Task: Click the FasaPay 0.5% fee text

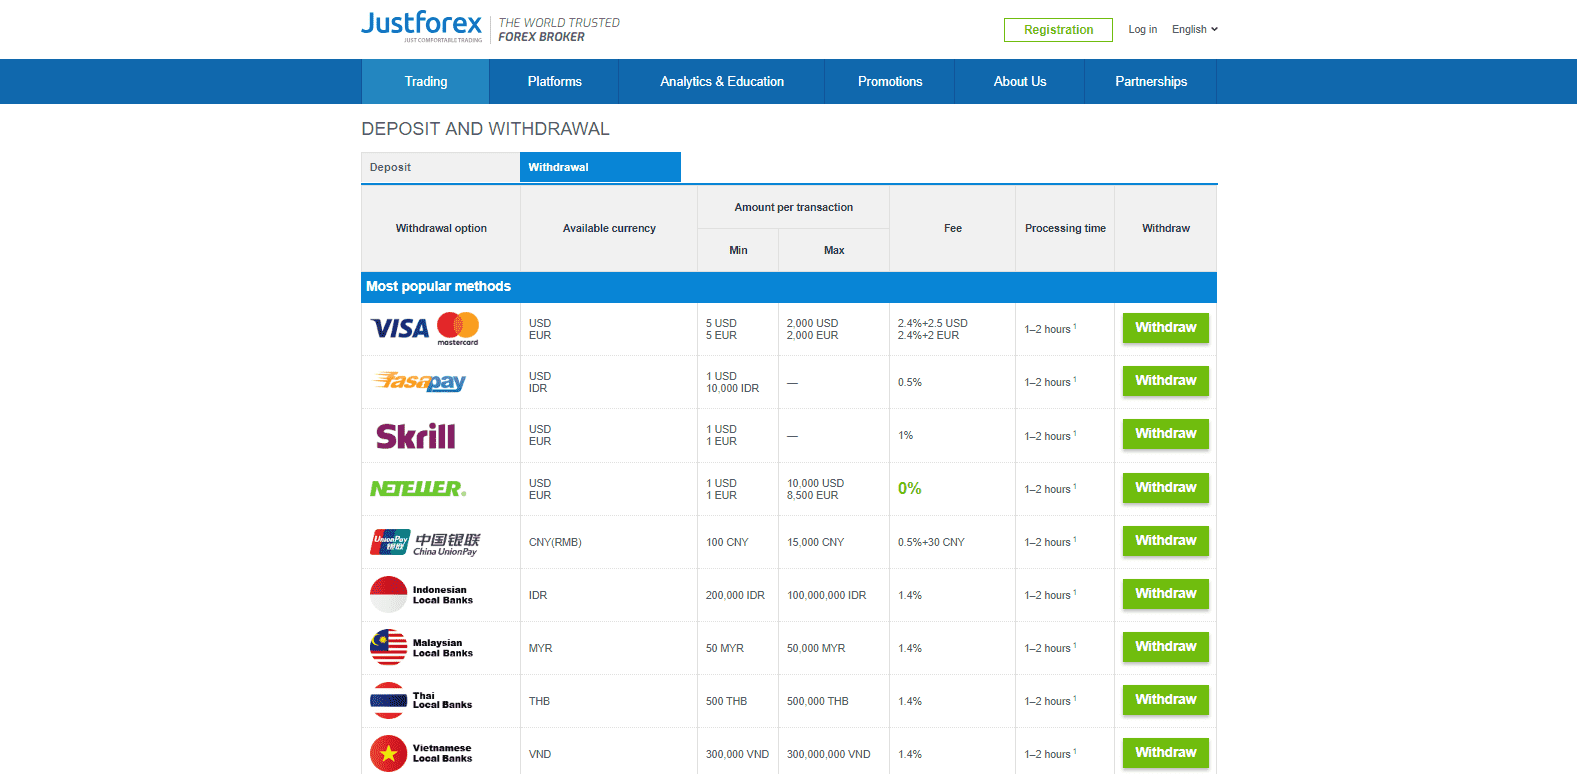Action: coord(910,383)
